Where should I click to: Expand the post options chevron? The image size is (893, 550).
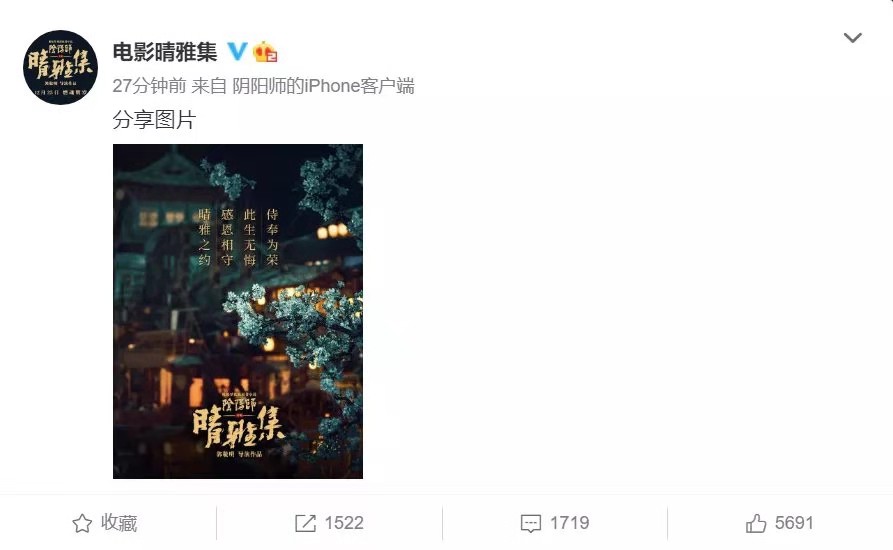click(853, 38)
